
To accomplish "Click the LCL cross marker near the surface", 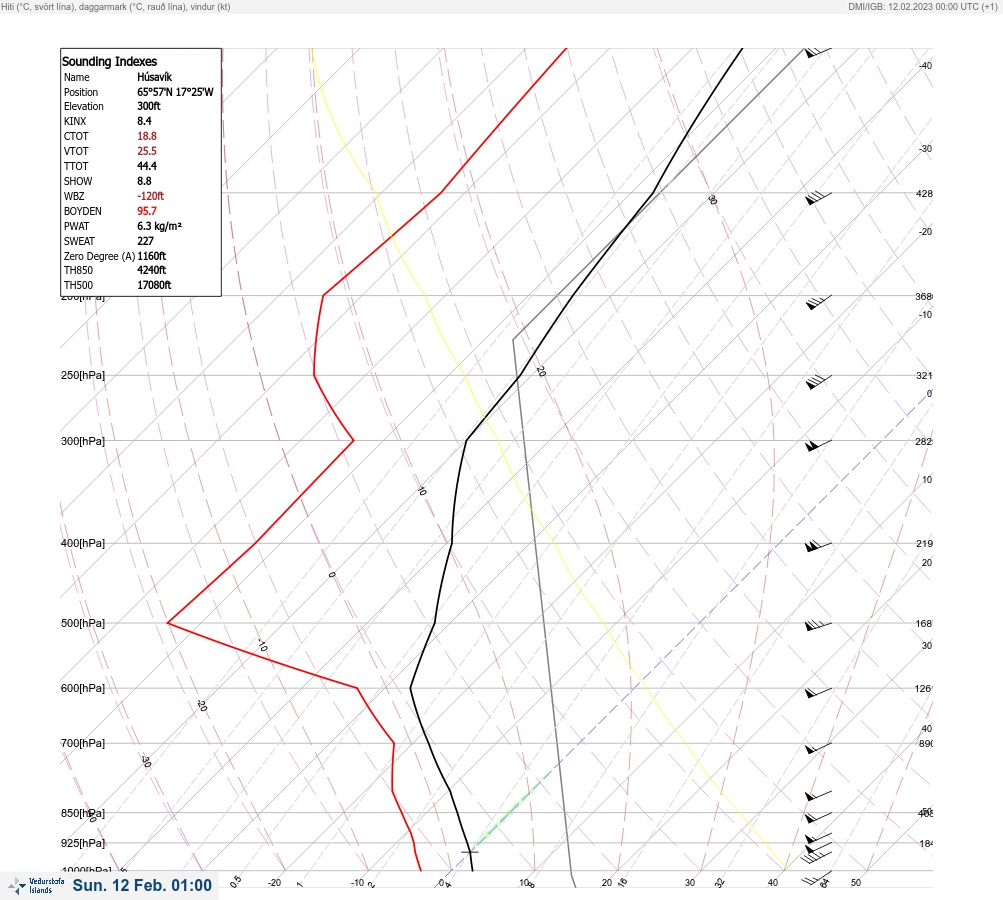I will point(470,851).
